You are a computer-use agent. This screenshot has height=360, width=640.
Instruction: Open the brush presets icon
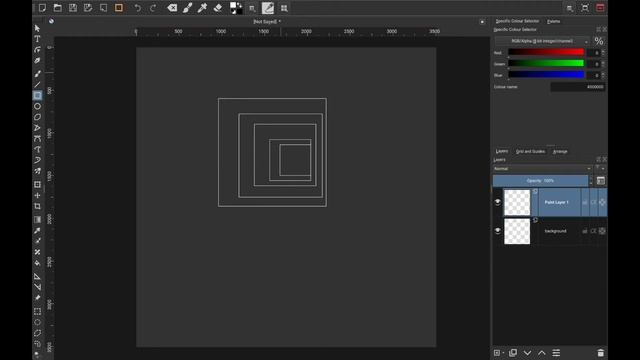click(187, 8)
